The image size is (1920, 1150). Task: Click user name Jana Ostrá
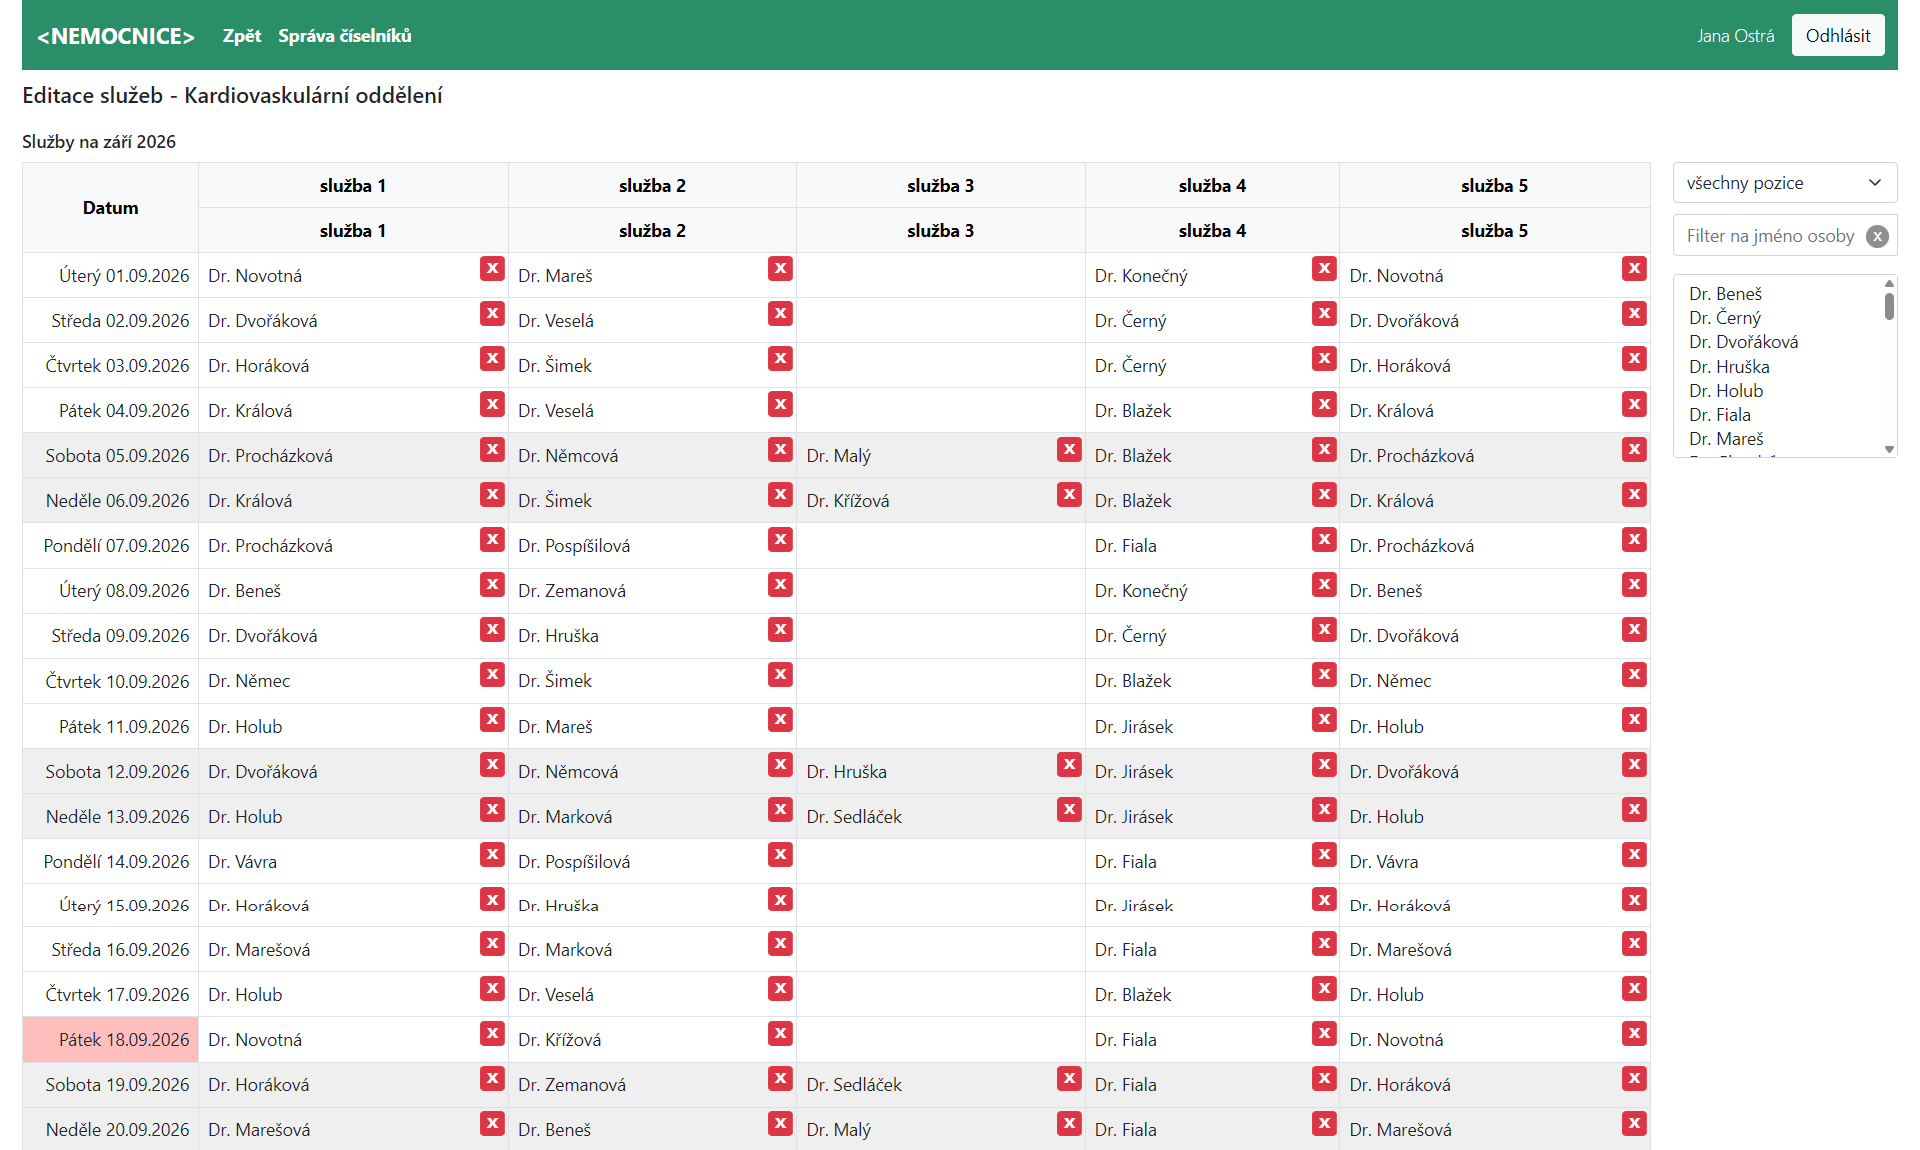[x=1735, y=36]
